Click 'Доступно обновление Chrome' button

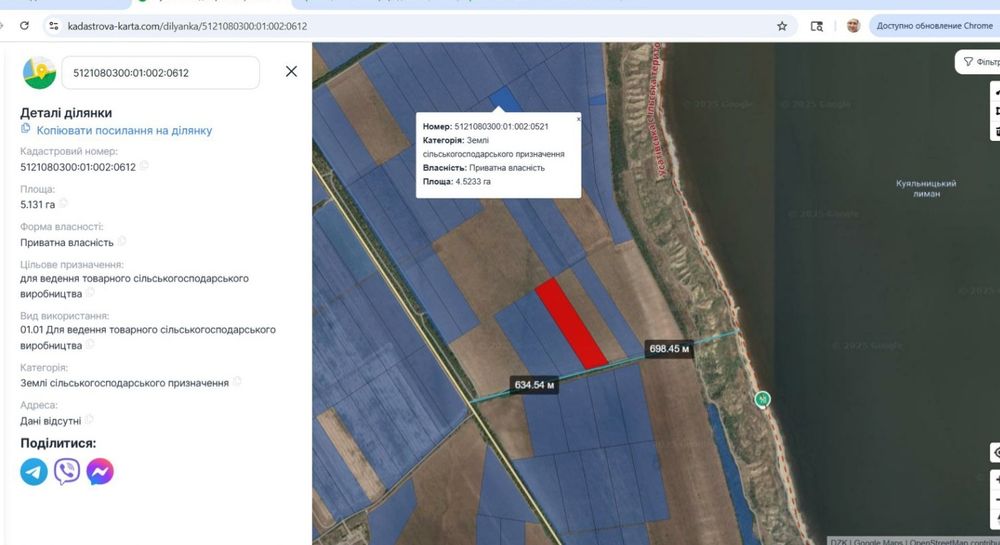click(934, 26)
